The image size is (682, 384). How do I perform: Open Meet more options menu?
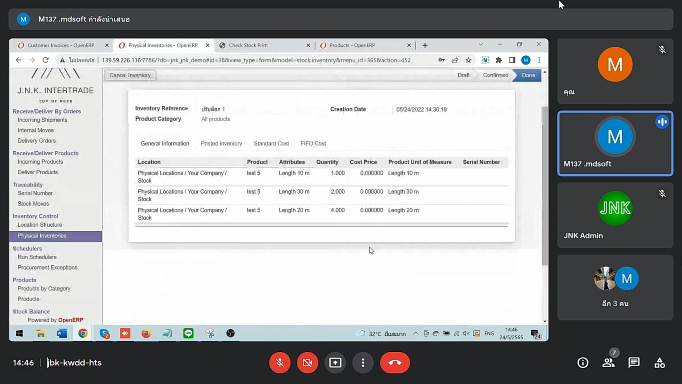[363, 362]
